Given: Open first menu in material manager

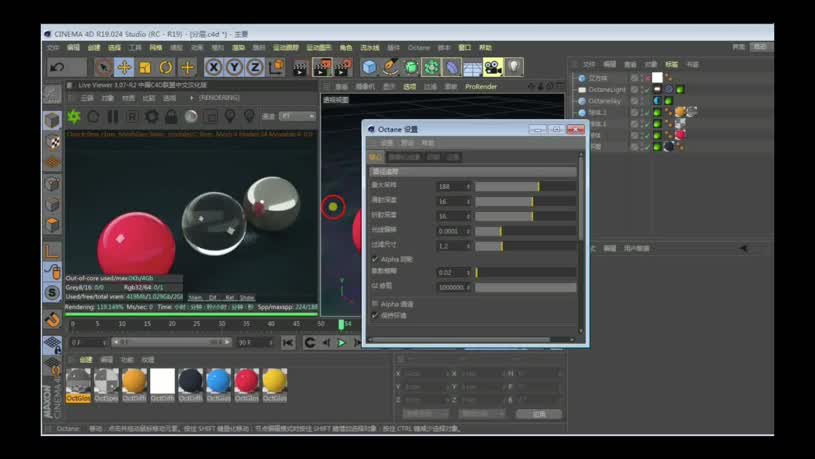Looking at the screenshot, I should click(x=86, y=360).
